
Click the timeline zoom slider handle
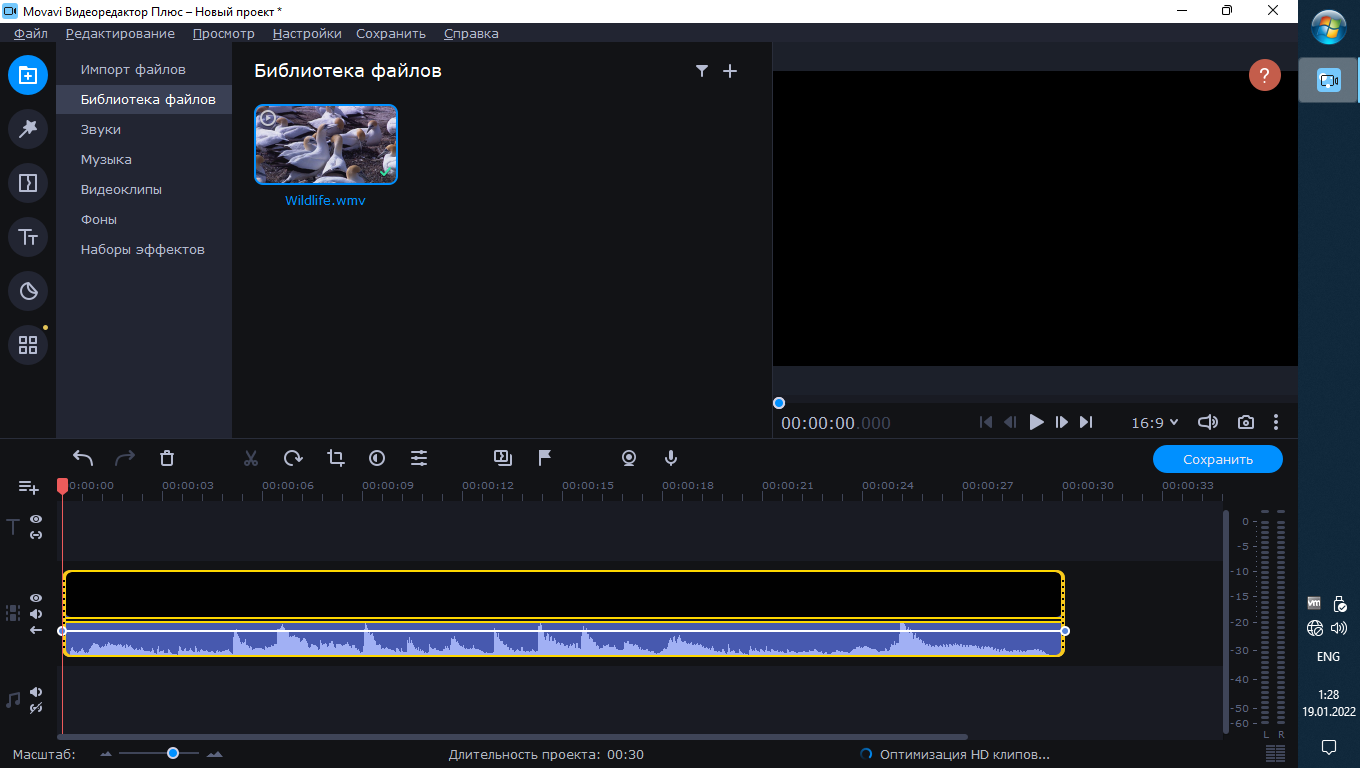173,753
